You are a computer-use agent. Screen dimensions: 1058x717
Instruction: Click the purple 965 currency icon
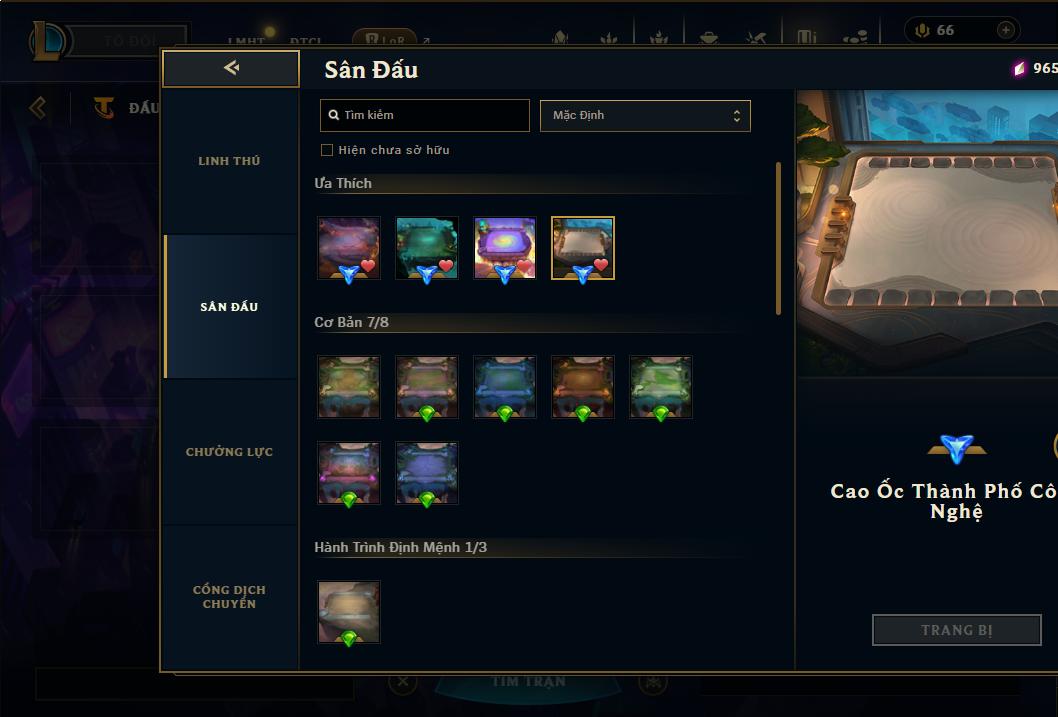[x=1019, y=68]
